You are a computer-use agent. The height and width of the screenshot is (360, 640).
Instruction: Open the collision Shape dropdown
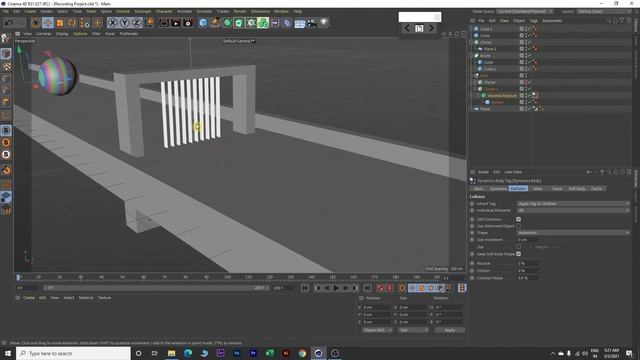[x=573, y=233]
